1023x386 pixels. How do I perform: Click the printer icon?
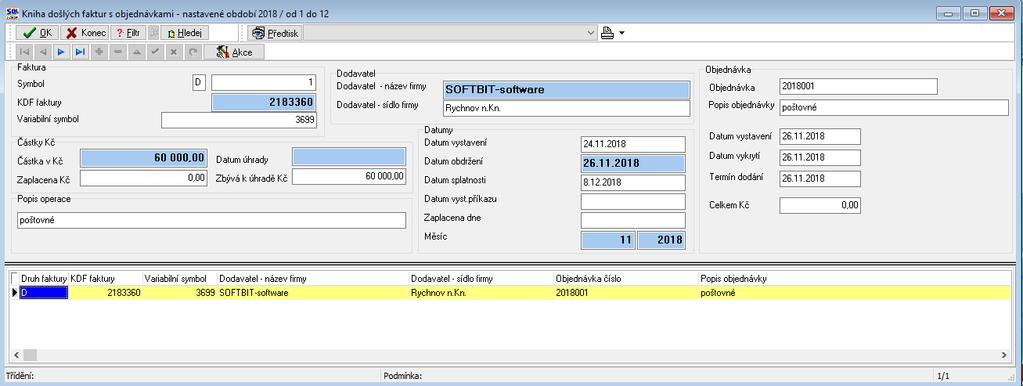click(607, 33)
